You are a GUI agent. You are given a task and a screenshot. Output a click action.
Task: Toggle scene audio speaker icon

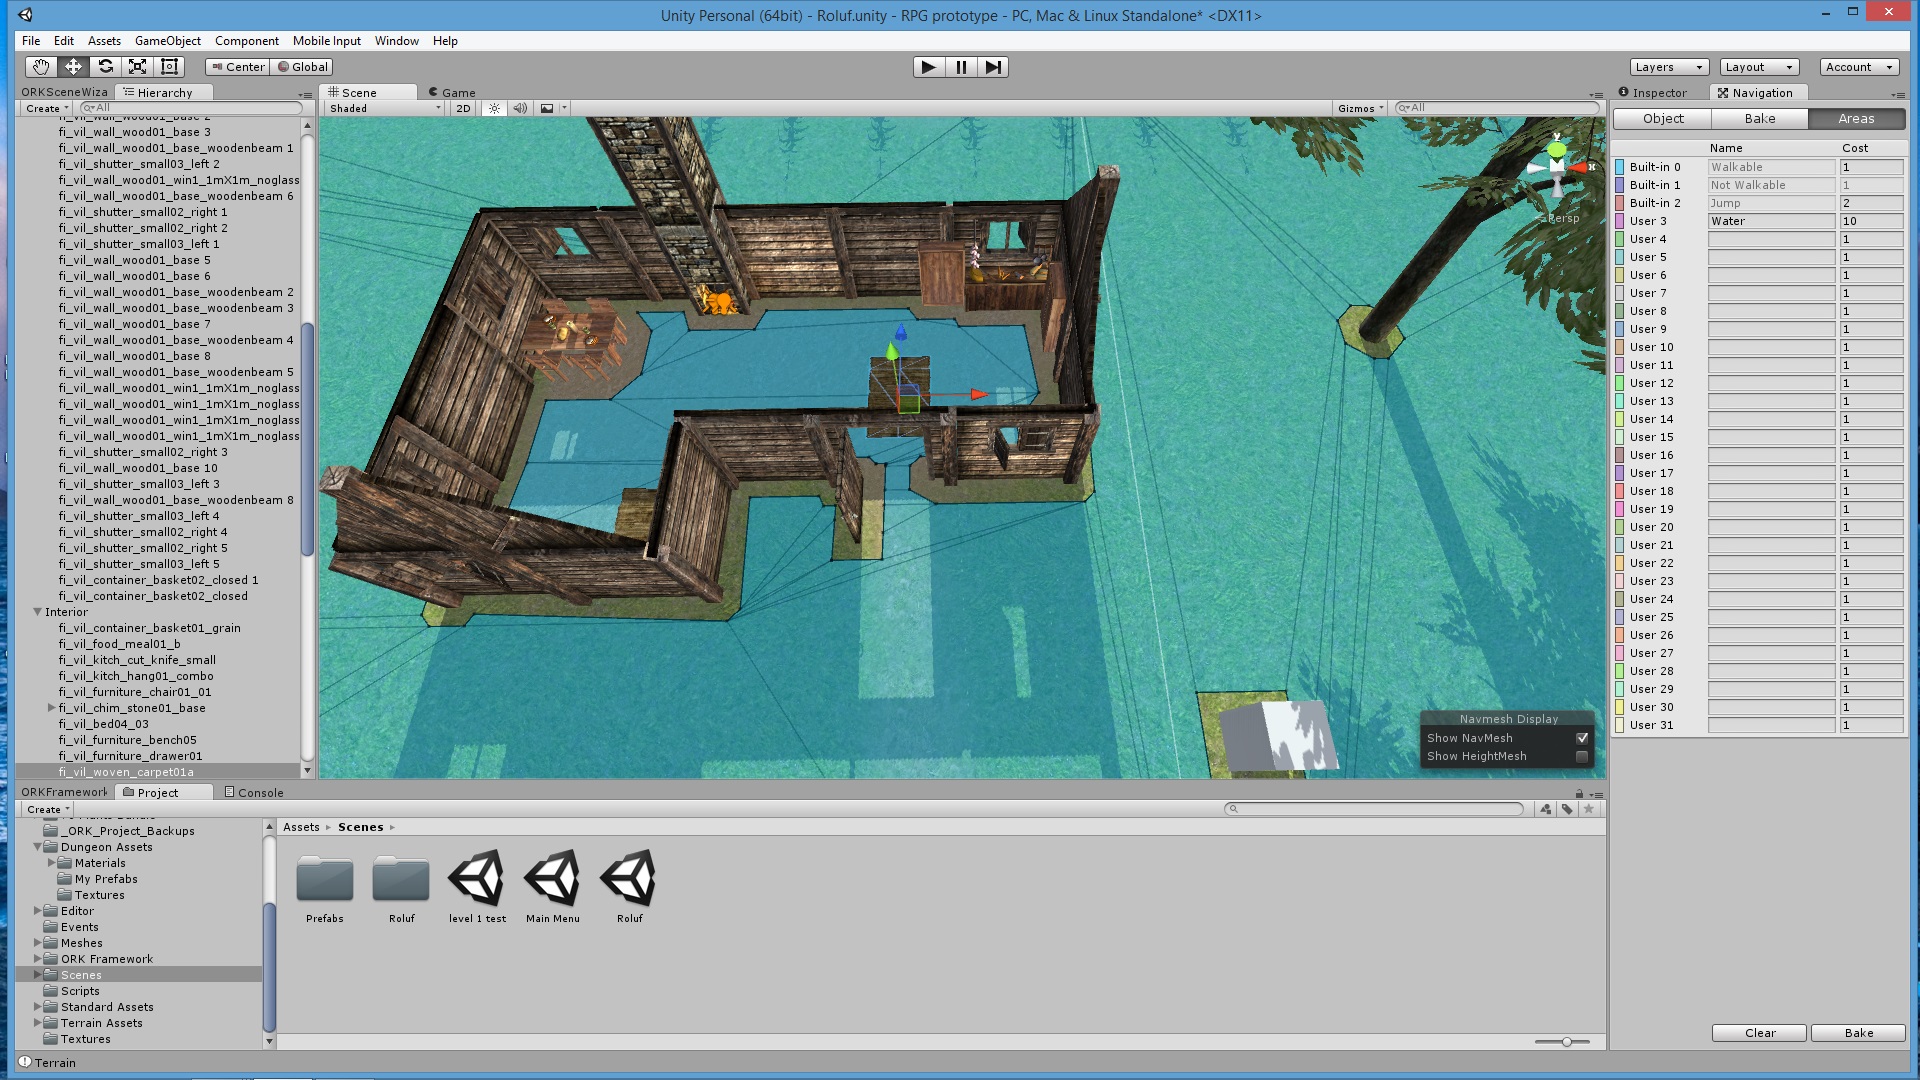click(x=520, y=108)
